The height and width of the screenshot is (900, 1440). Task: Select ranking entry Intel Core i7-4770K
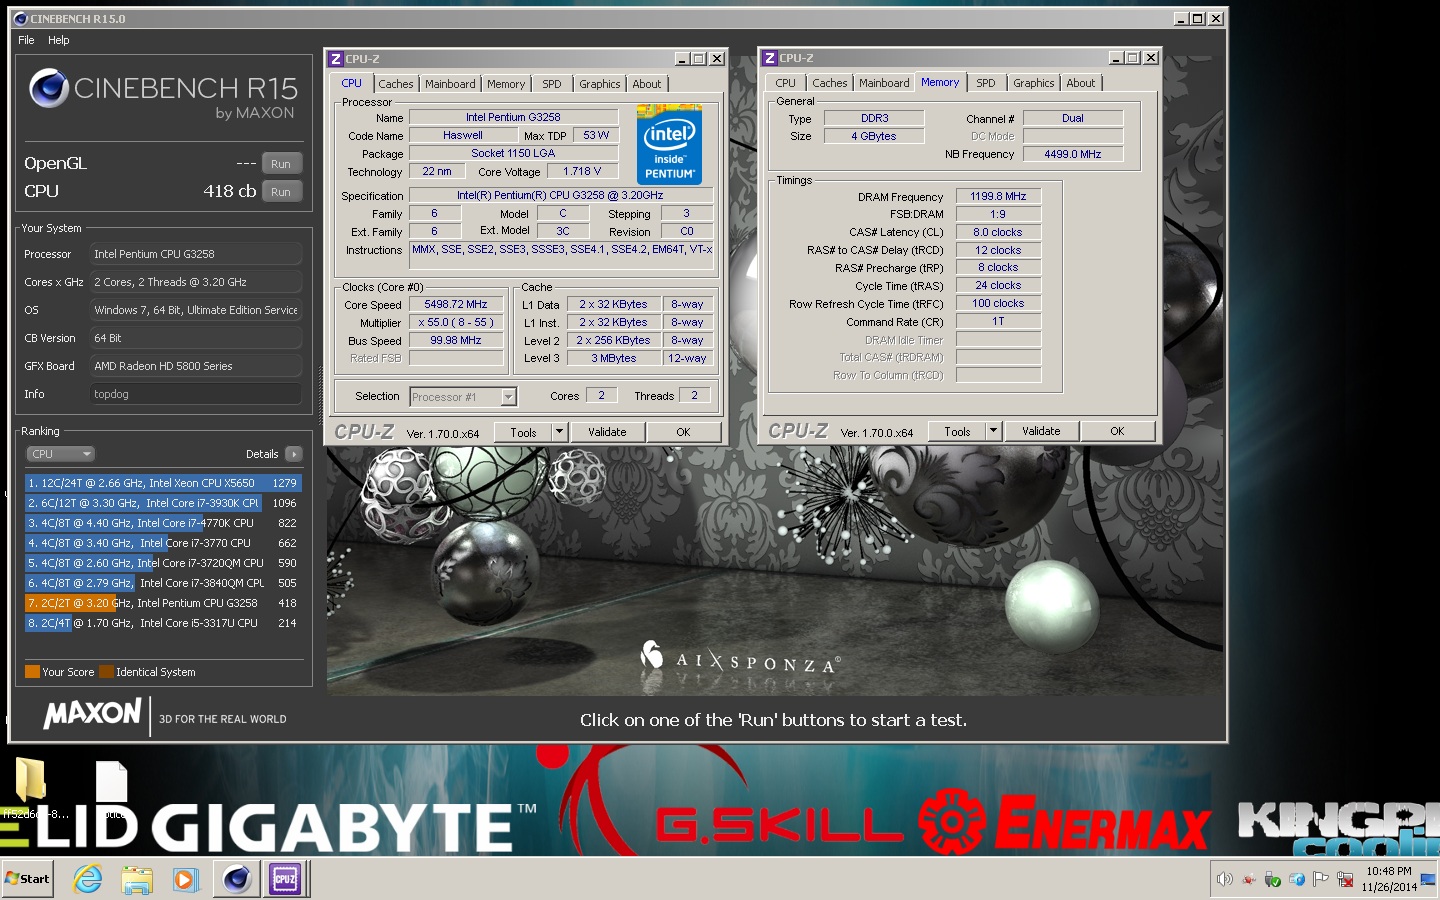tap(163, 523)
